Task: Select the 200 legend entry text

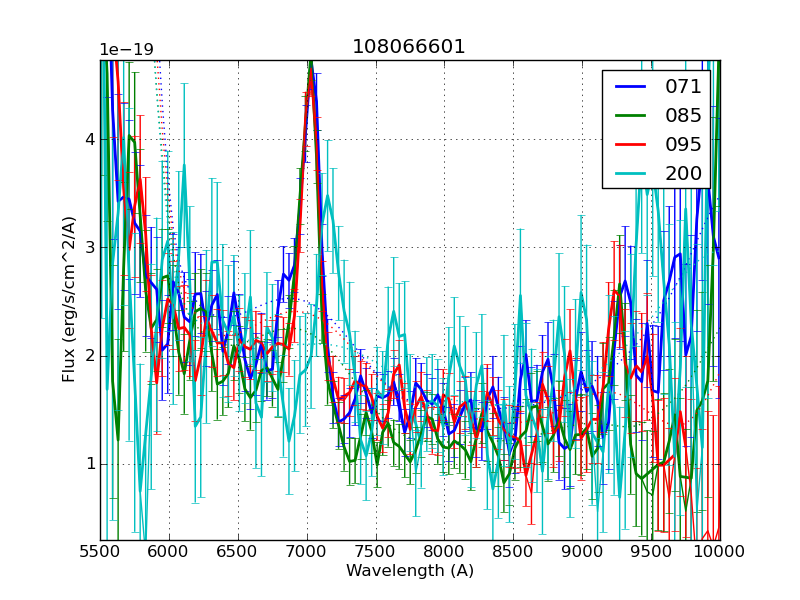Action: coord(683,174)
